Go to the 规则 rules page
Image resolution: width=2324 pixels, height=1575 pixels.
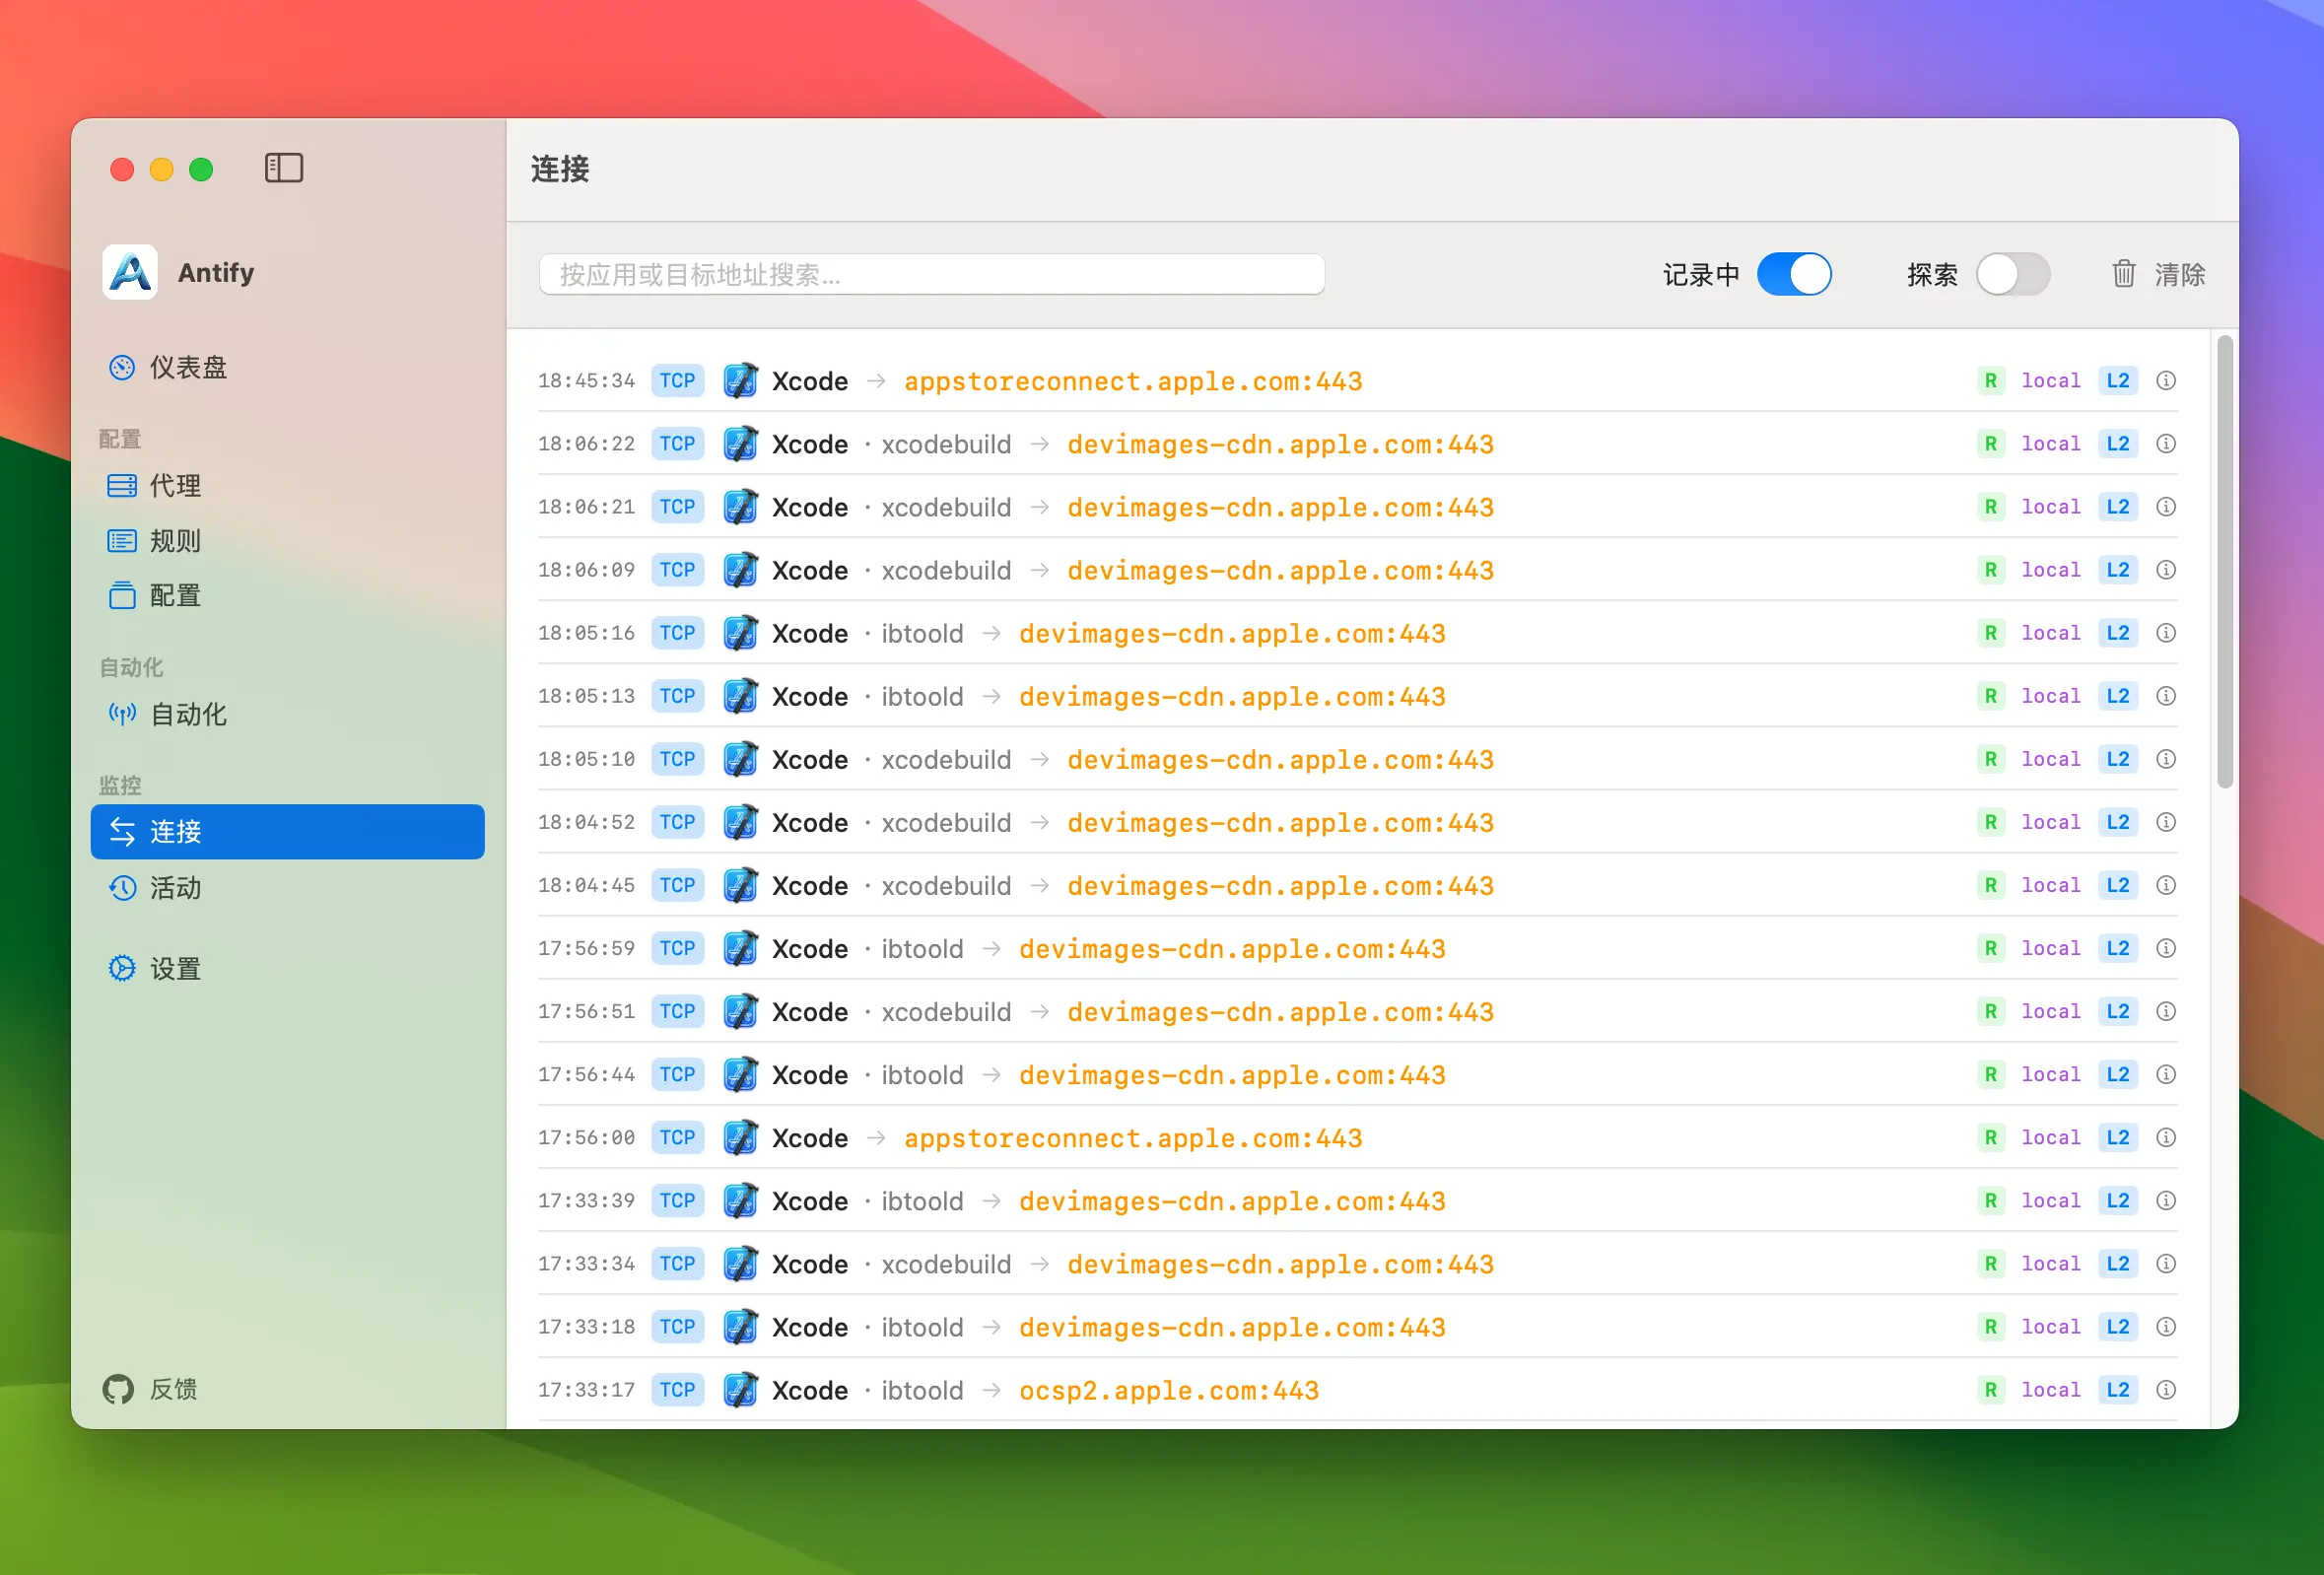click(288, 541)
